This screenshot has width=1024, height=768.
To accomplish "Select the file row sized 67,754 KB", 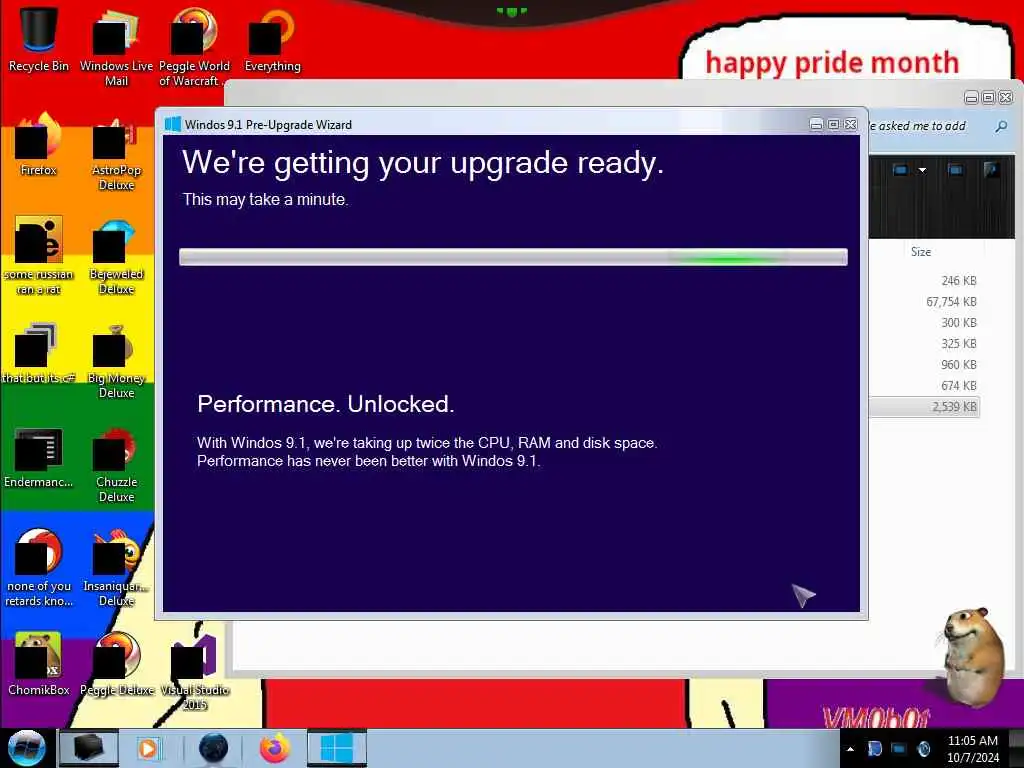I will tap(925, 302).
